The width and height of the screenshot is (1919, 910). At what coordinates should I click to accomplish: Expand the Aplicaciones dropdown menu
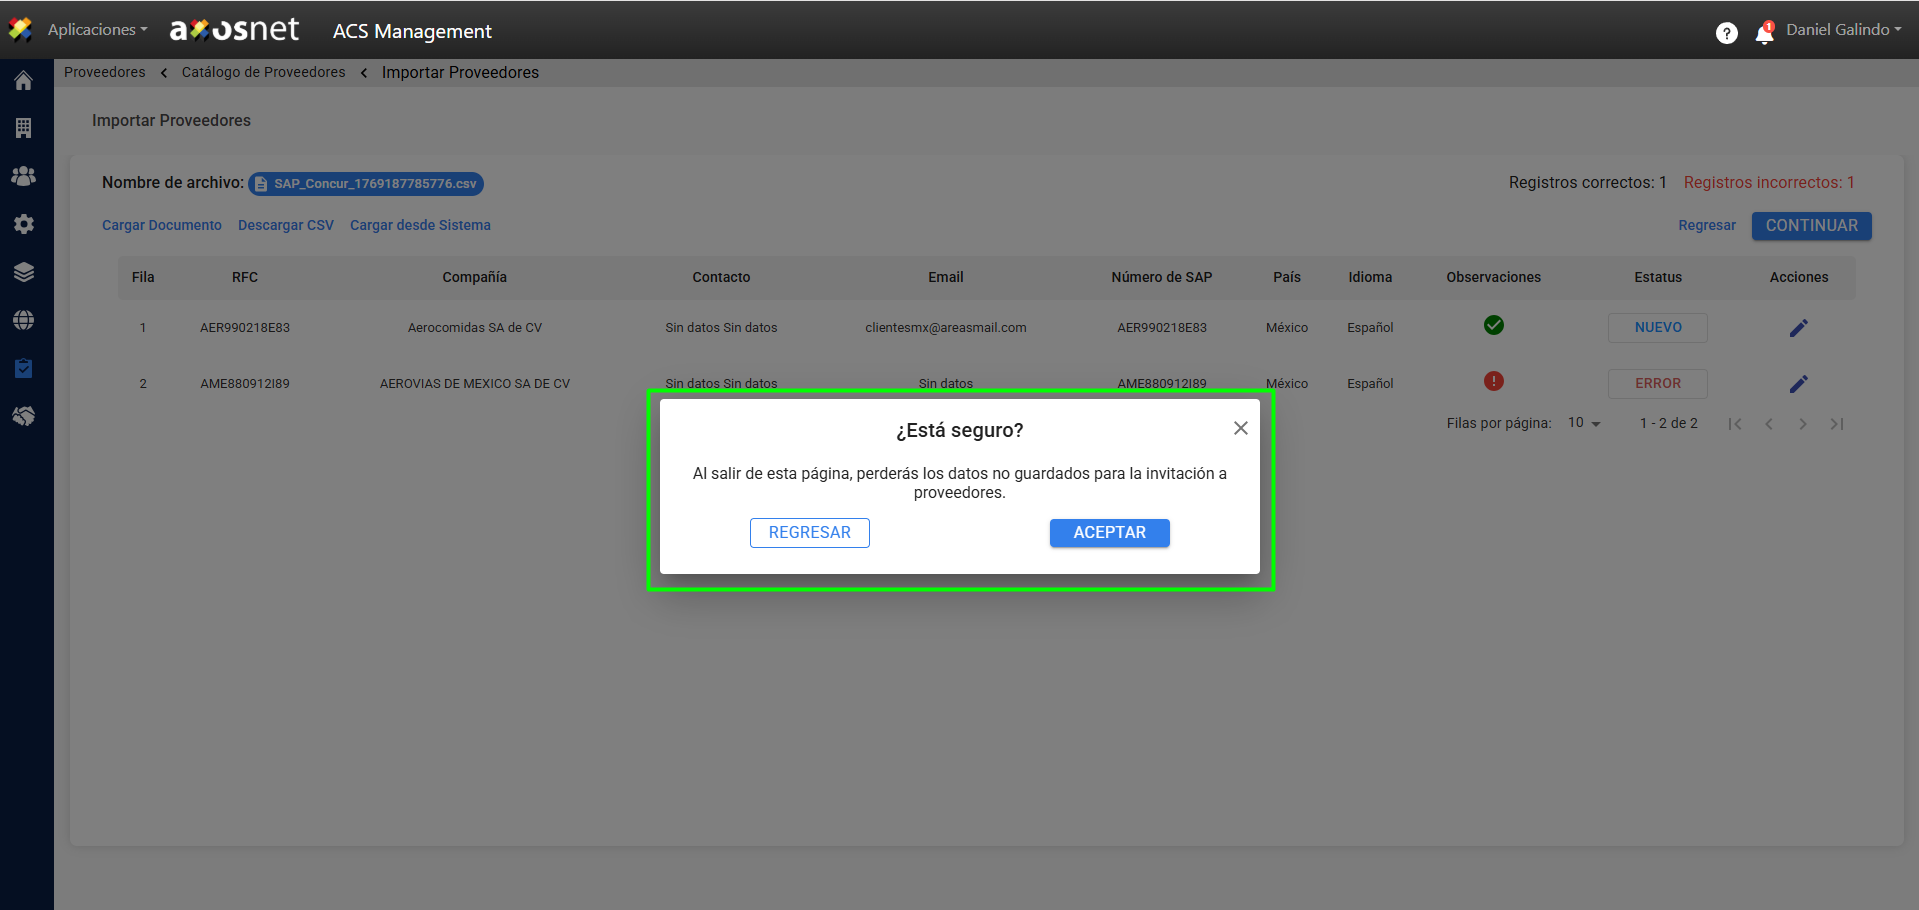pyautogui.click(x=97, y=30)
